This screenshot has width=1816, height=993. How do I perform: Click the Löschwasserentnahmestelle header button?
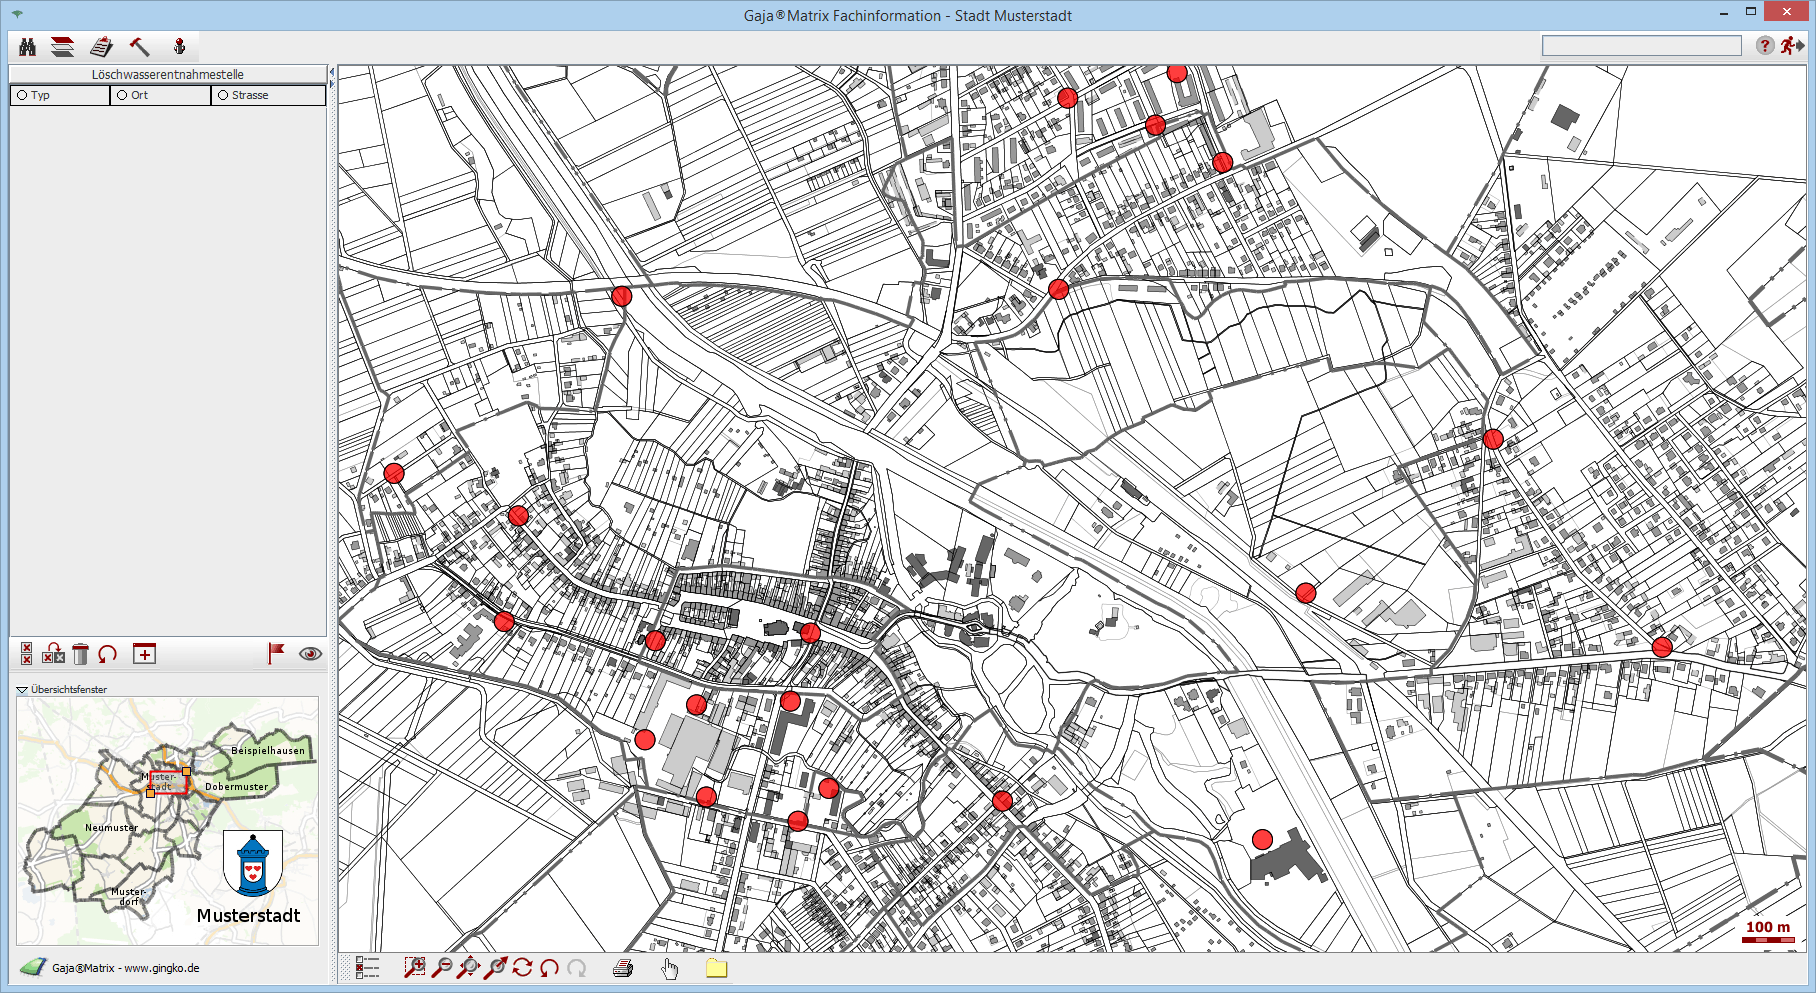tap(167, 74)
